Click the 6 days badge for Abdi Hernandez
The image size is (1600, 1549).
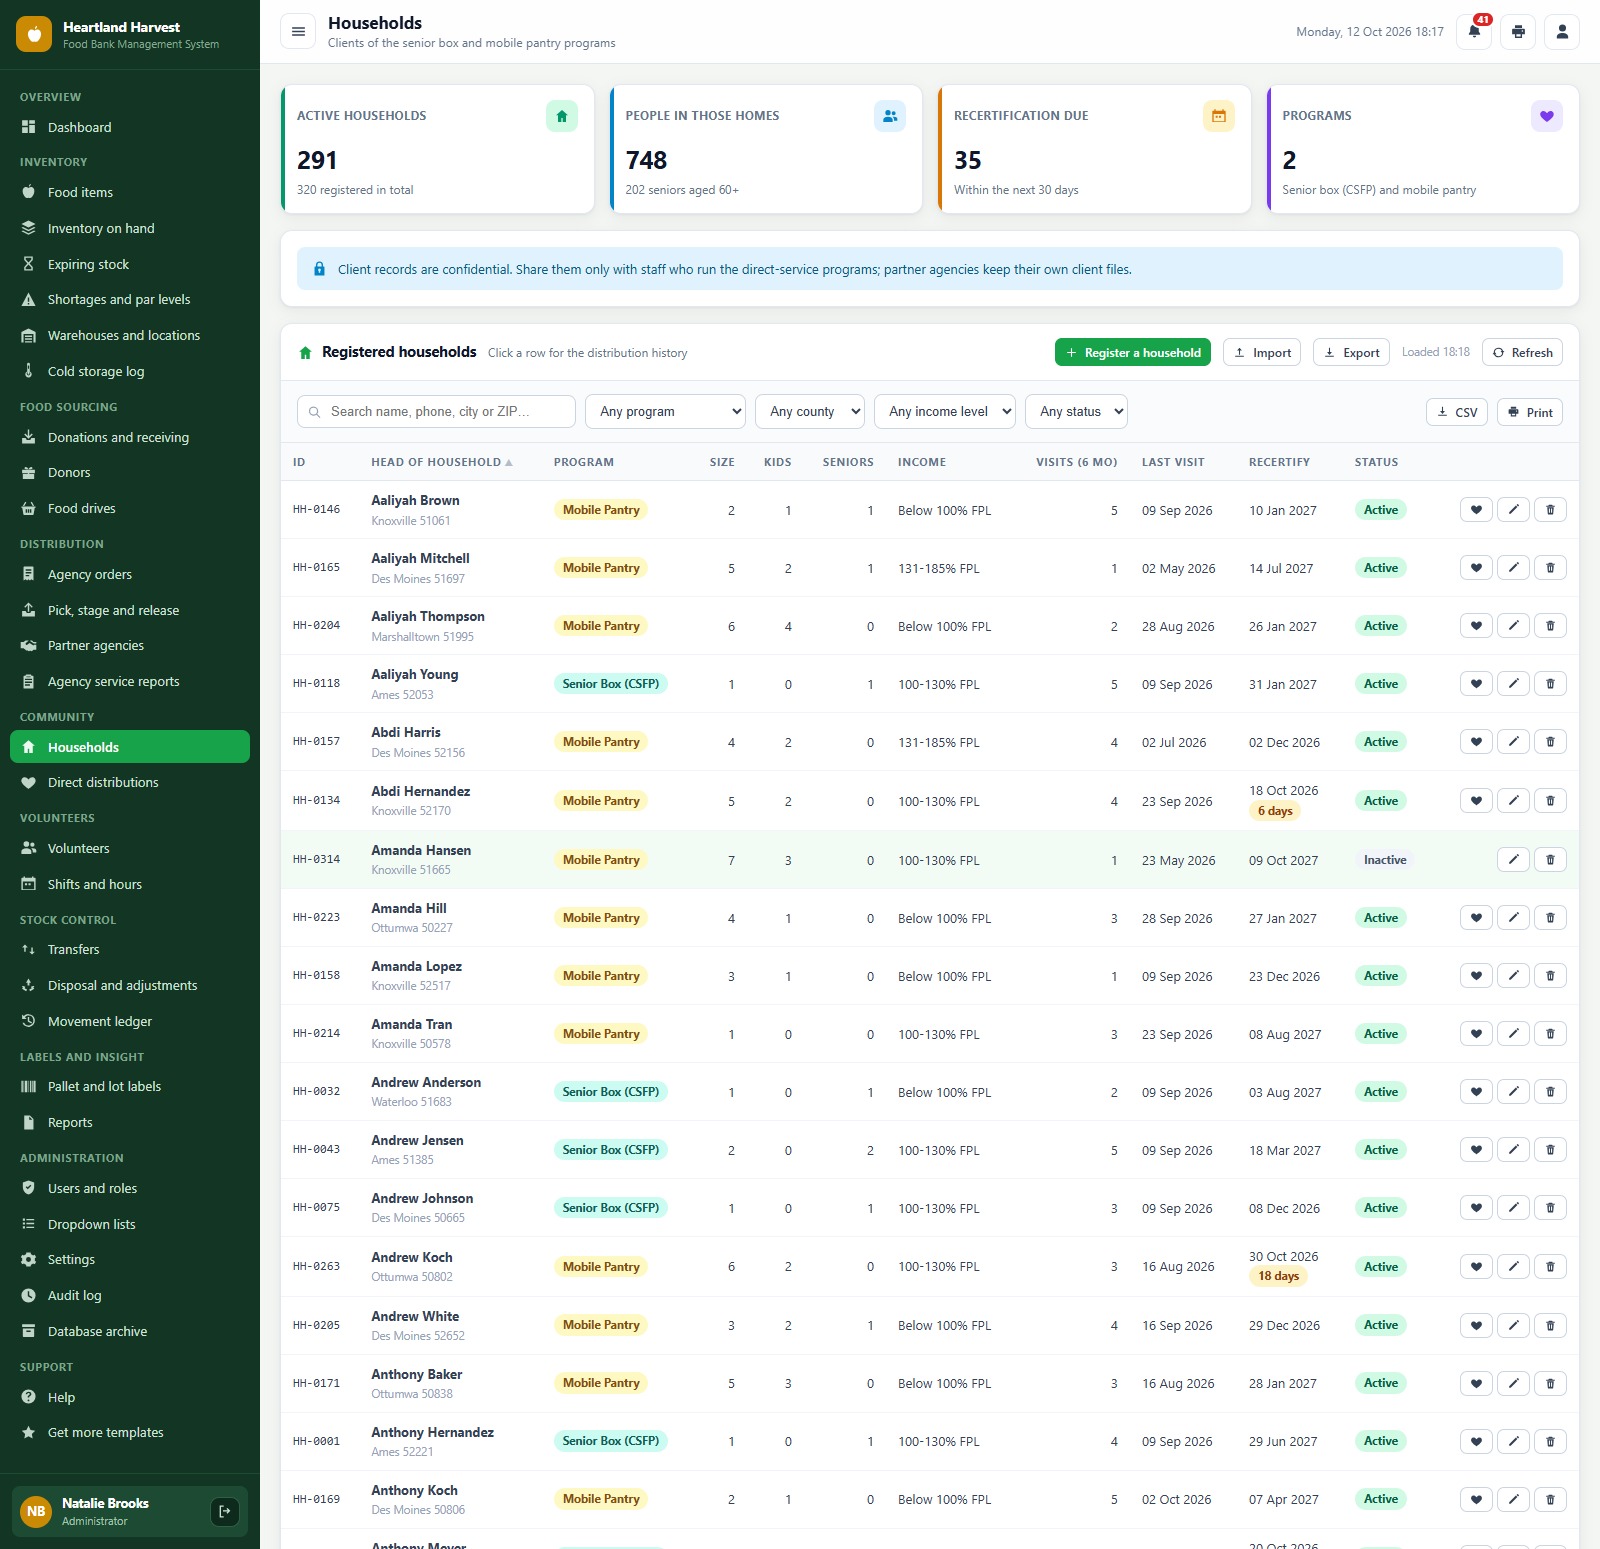[x=1275, y=811]
